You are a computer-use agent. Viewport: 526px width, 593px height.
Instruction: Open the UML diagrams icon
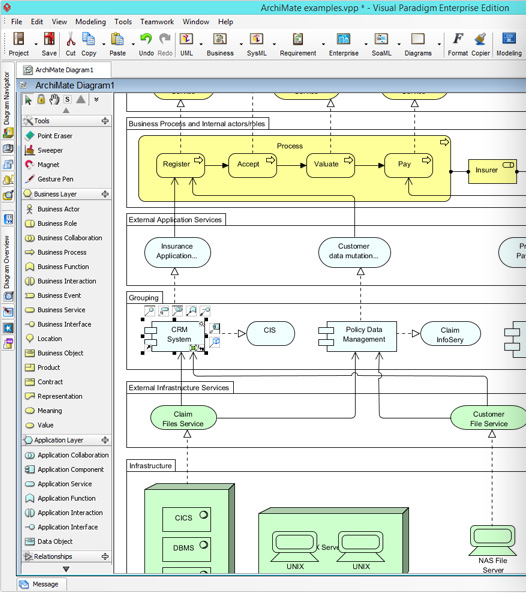[186, 39]
